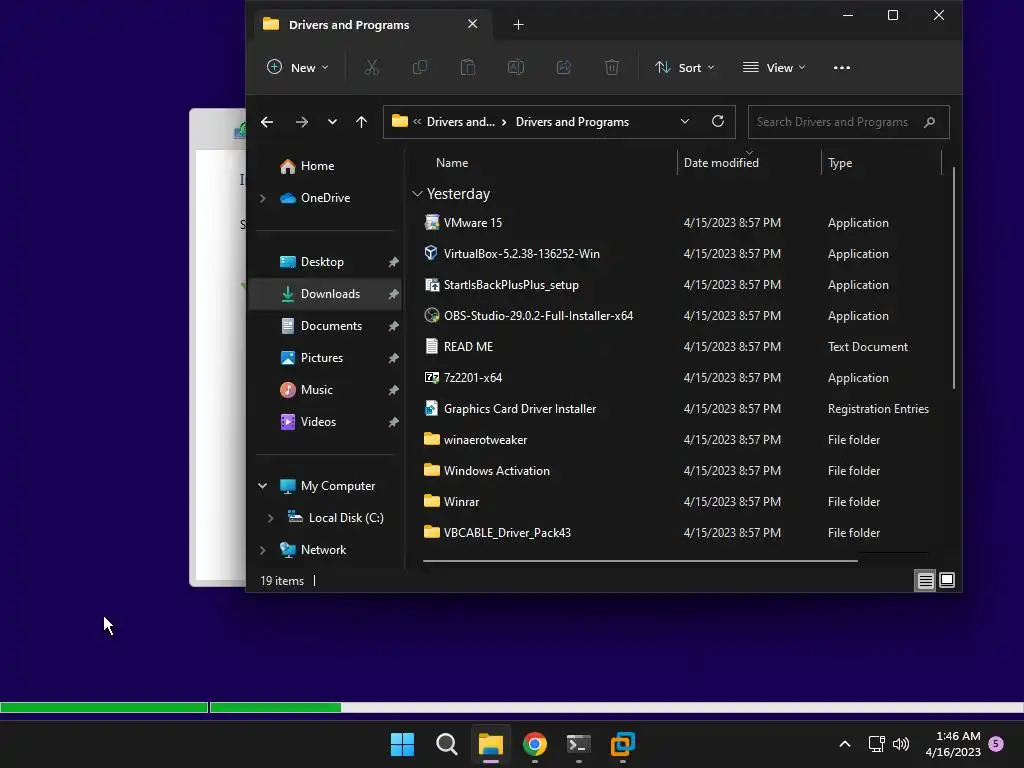The width and height of the screenshot is (1024, 768).
Task: Open the terminal app from taskbar
Action: point(579,744)
